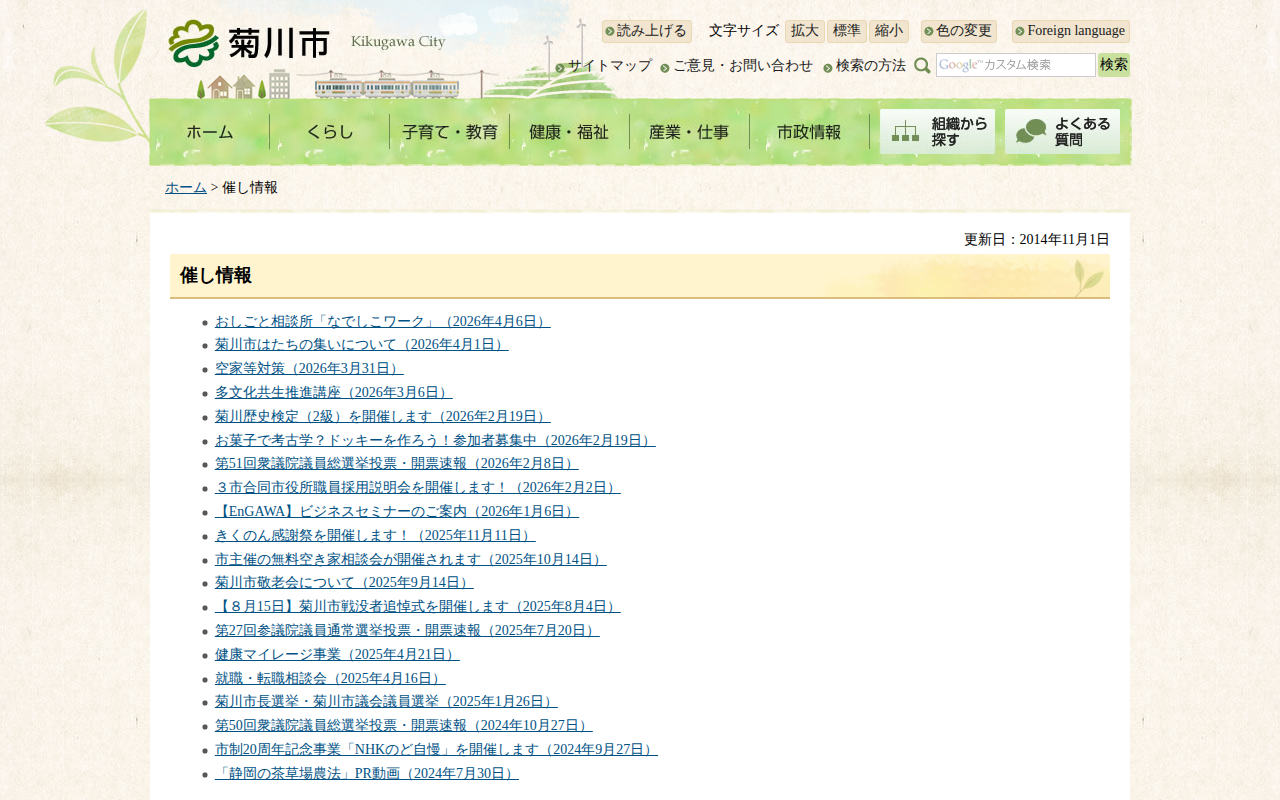The height and width of the screenshot is (800, 1280).
Task: Open 就職・転職相談会 link
Action: 330,679
